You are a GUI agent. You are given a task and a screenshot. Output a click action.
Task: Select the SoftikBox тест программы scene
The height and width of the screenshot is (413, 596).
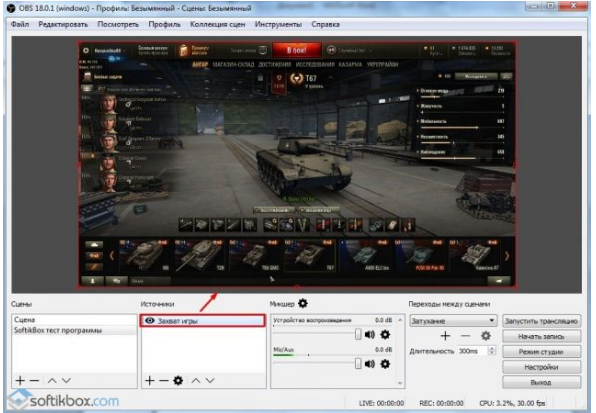point(74,330)
